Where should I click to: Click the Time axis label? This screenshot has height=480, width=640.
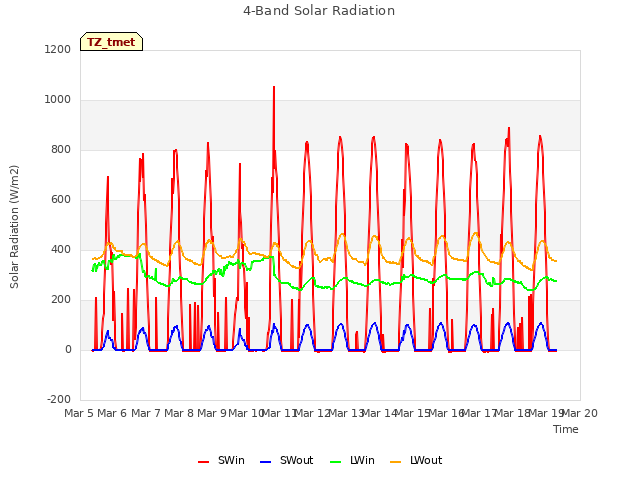coord(566,429)
